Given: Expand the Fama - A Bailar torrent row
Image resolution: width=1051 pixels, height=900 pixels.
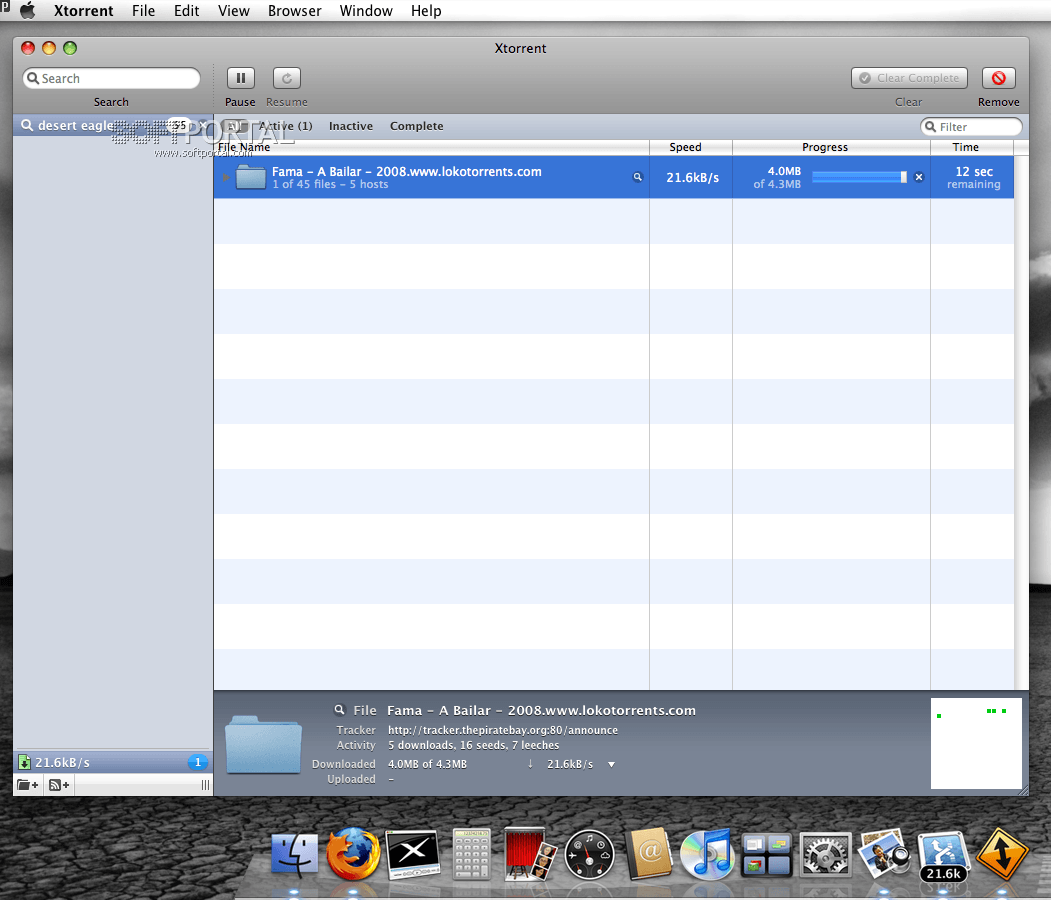Looking at the screenshot, I should [x=226, y=178].
